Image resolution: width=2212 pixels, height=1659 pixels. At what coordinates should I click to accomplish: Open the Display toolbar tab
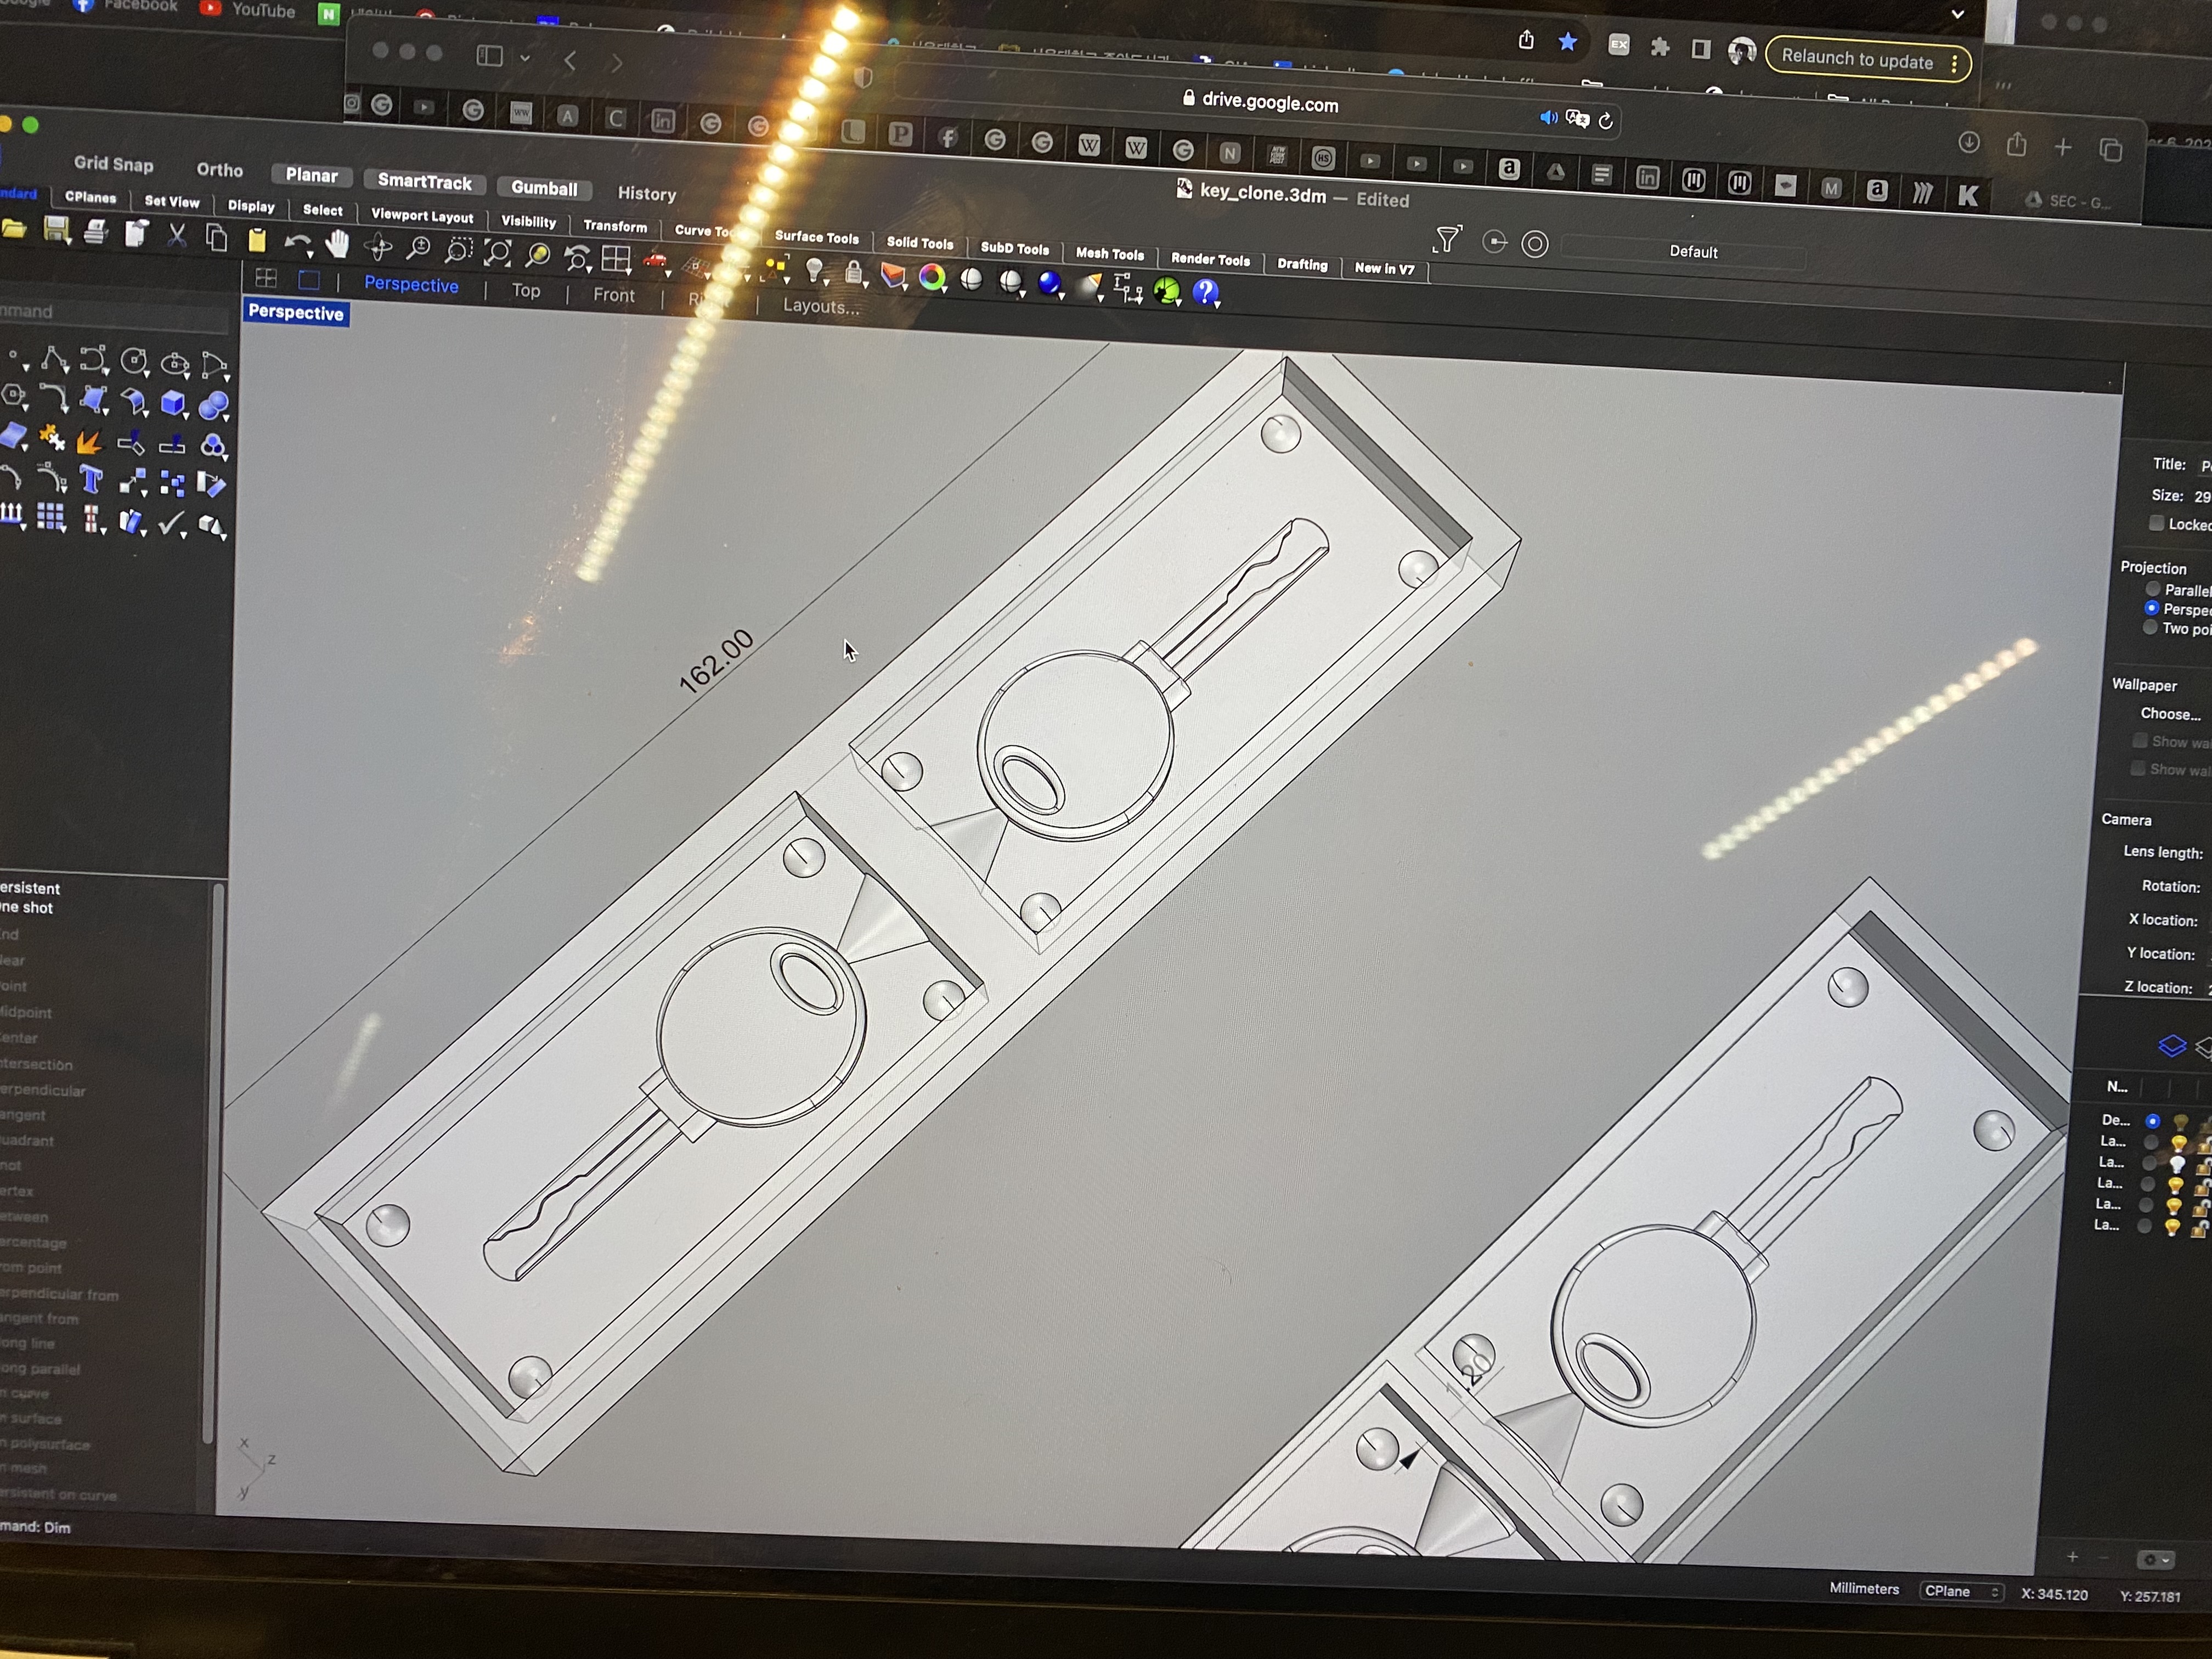point(251,206)
